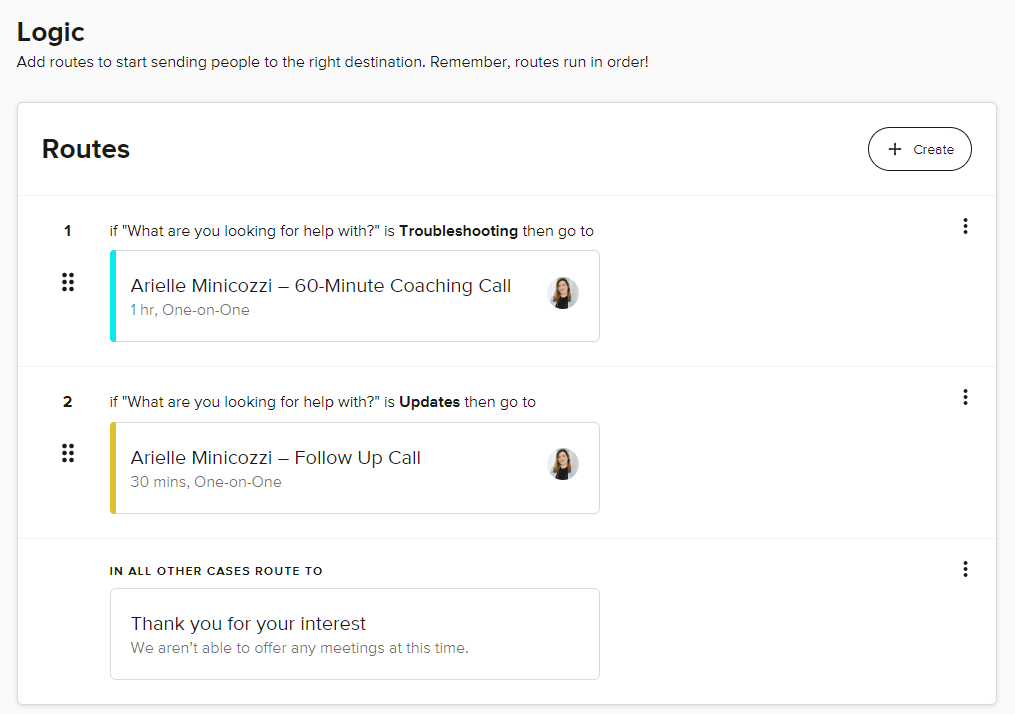The height and width of the screenshot is (714, 1015).
Task: Click the cyan color bar on the Coaching Call card
Action: 113,296
